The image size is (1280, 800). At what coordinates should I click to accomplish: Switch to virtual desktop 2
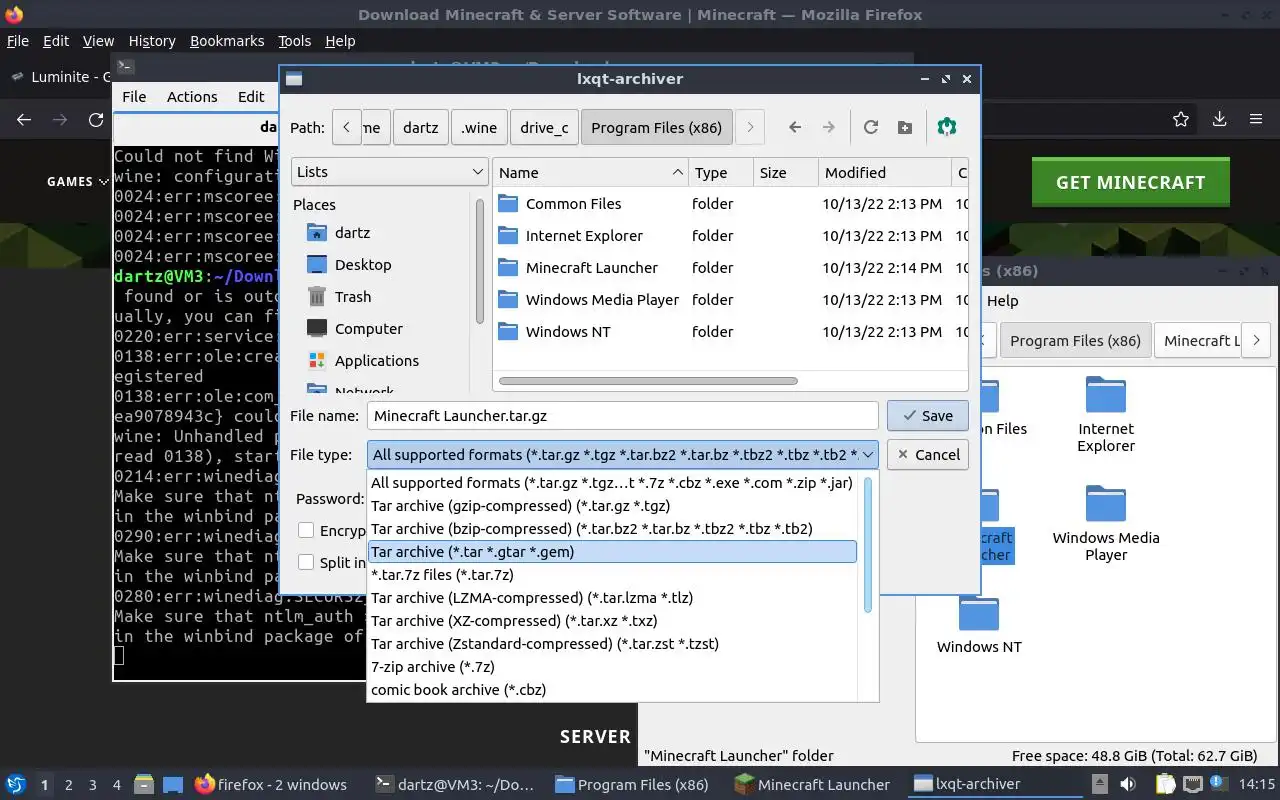69,785
